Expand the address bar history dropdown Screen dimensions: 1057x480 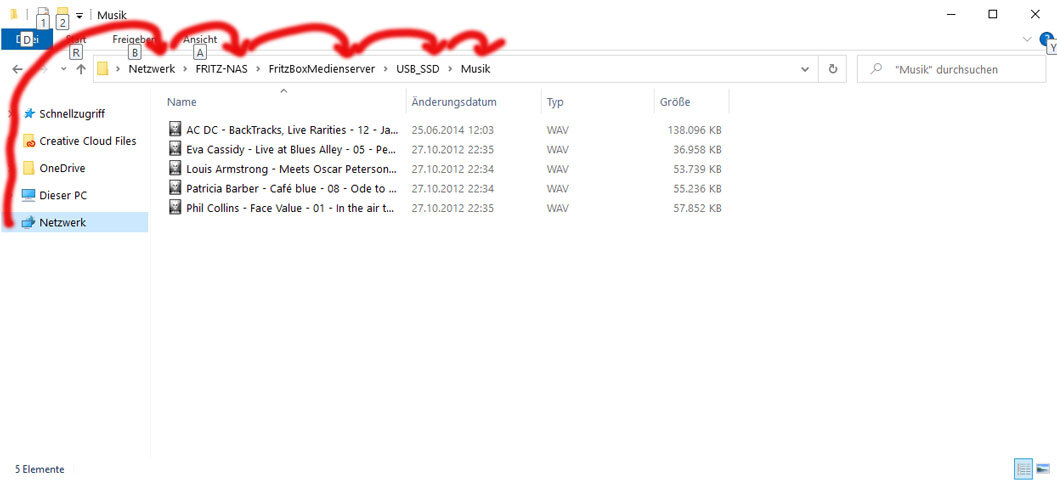tap(805, 69)
